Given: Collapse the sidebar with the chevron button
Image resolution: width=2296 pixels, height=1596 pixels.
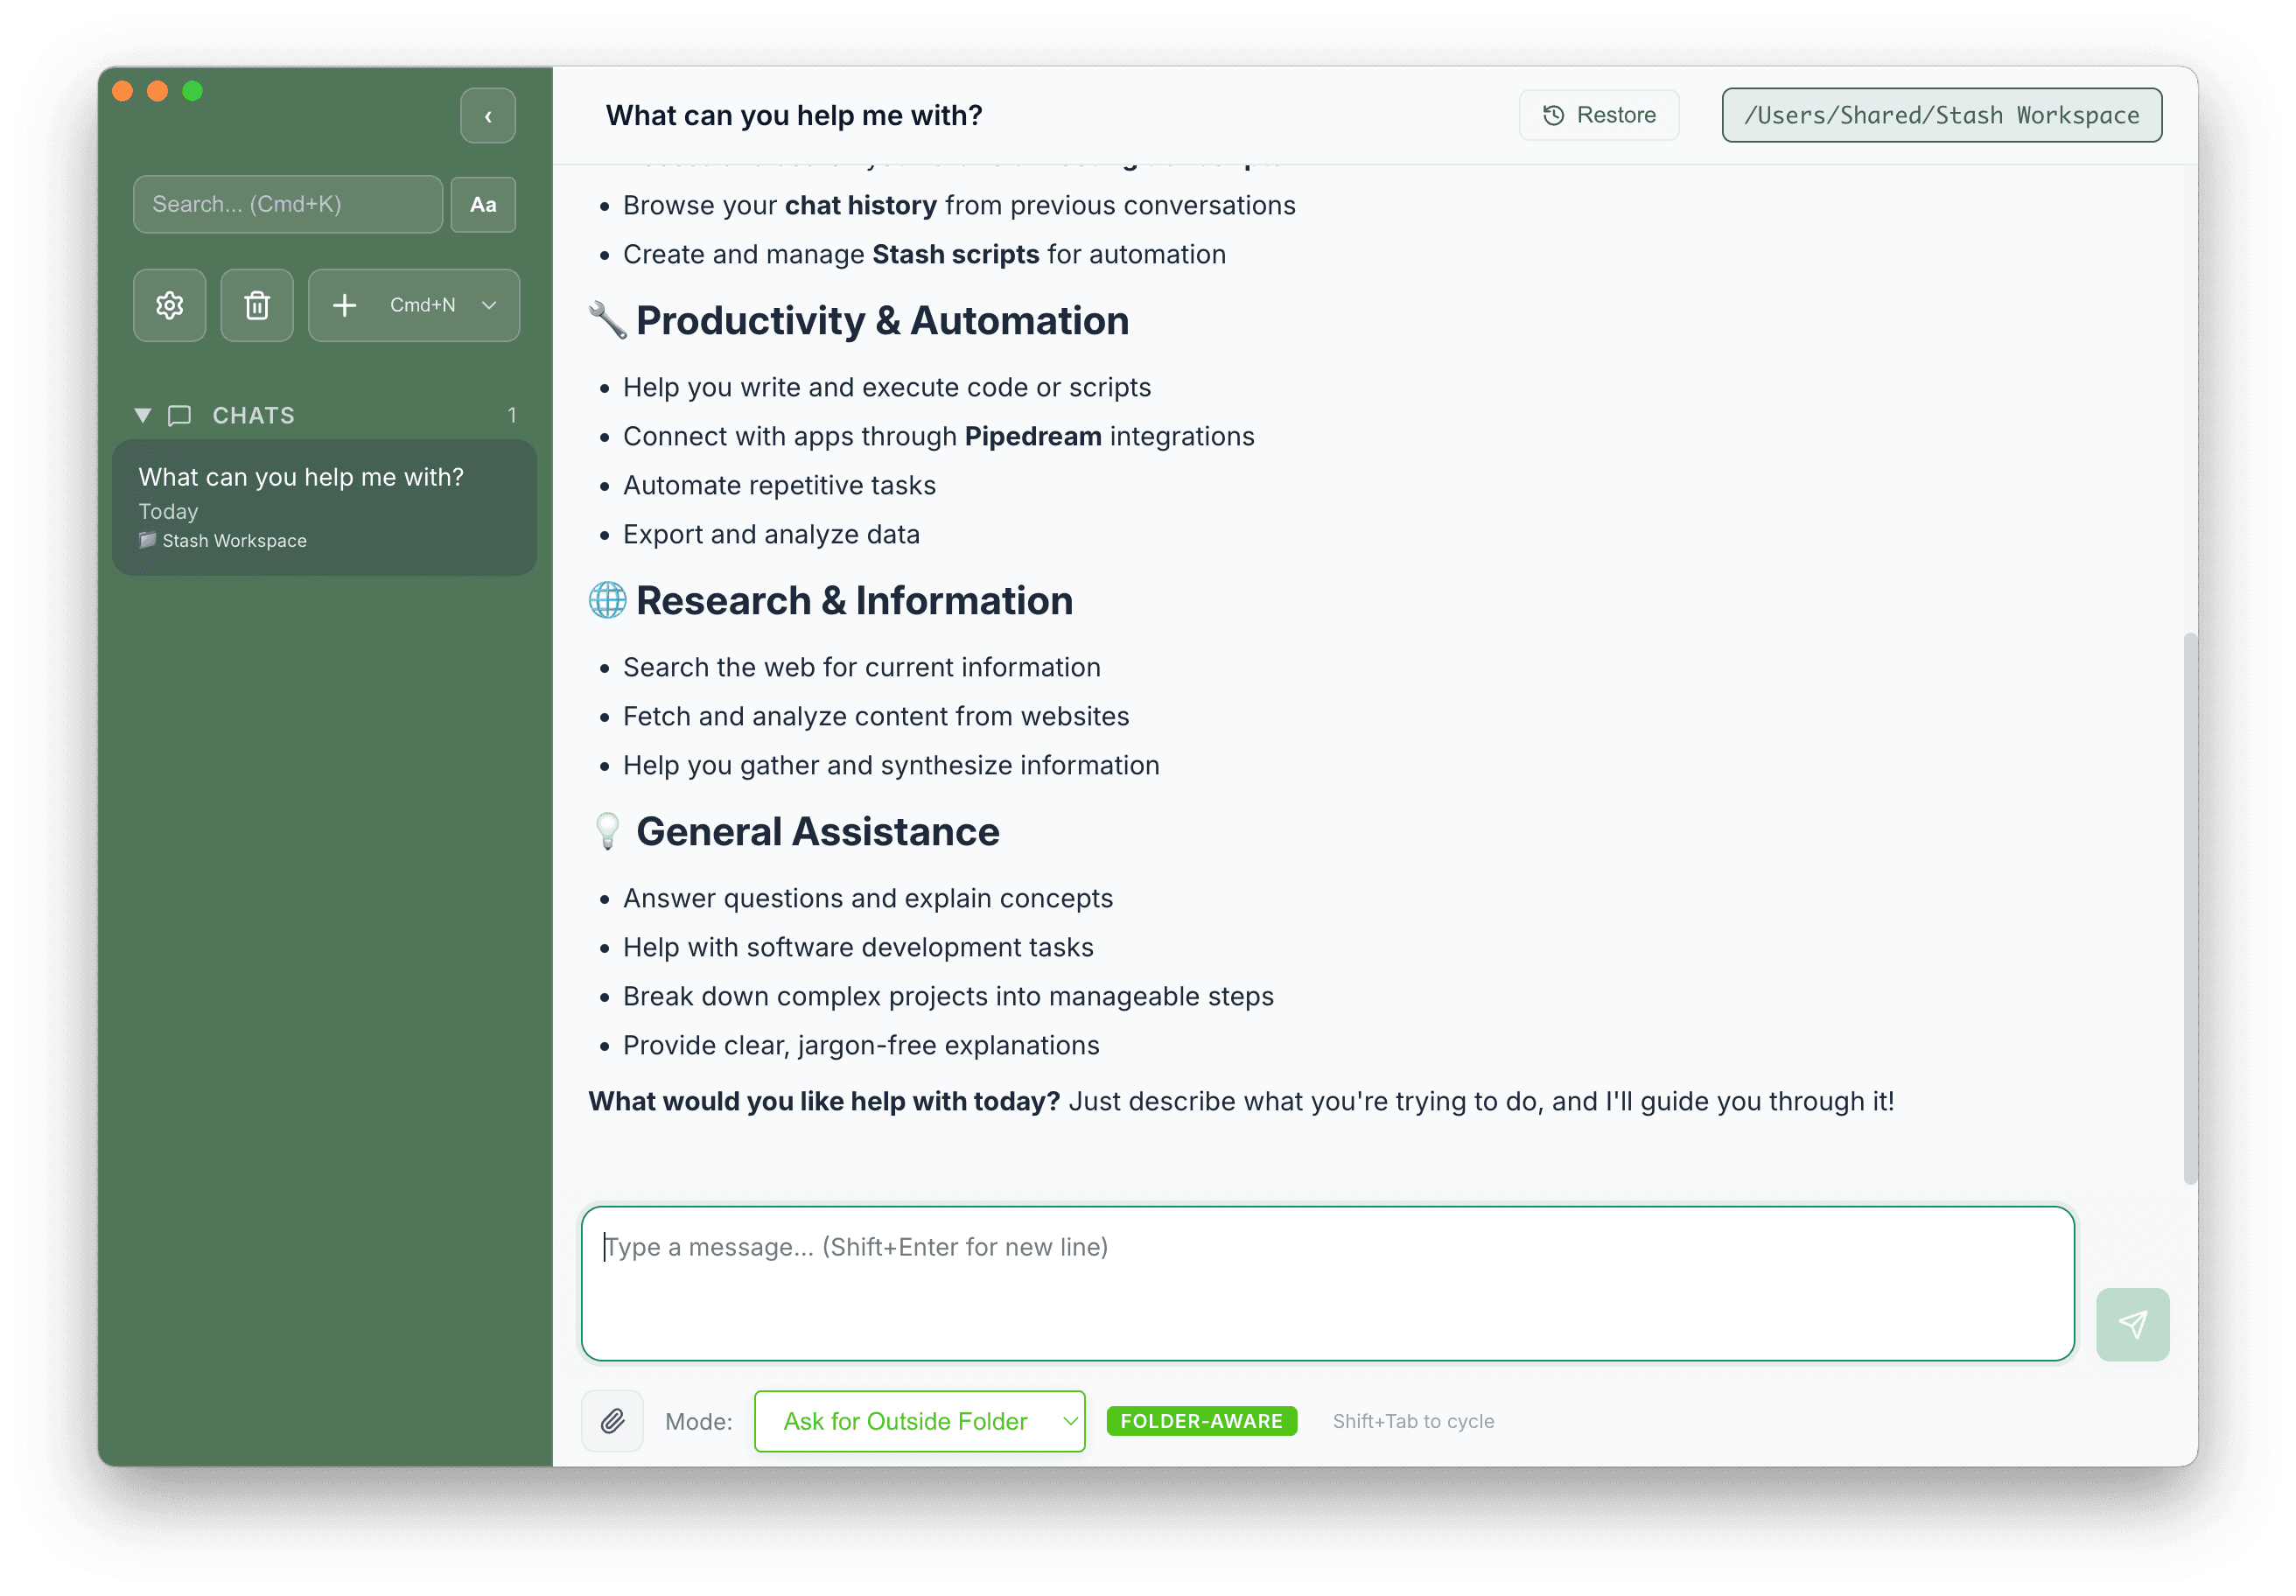Looking at the screenshot, I should 487,116.
